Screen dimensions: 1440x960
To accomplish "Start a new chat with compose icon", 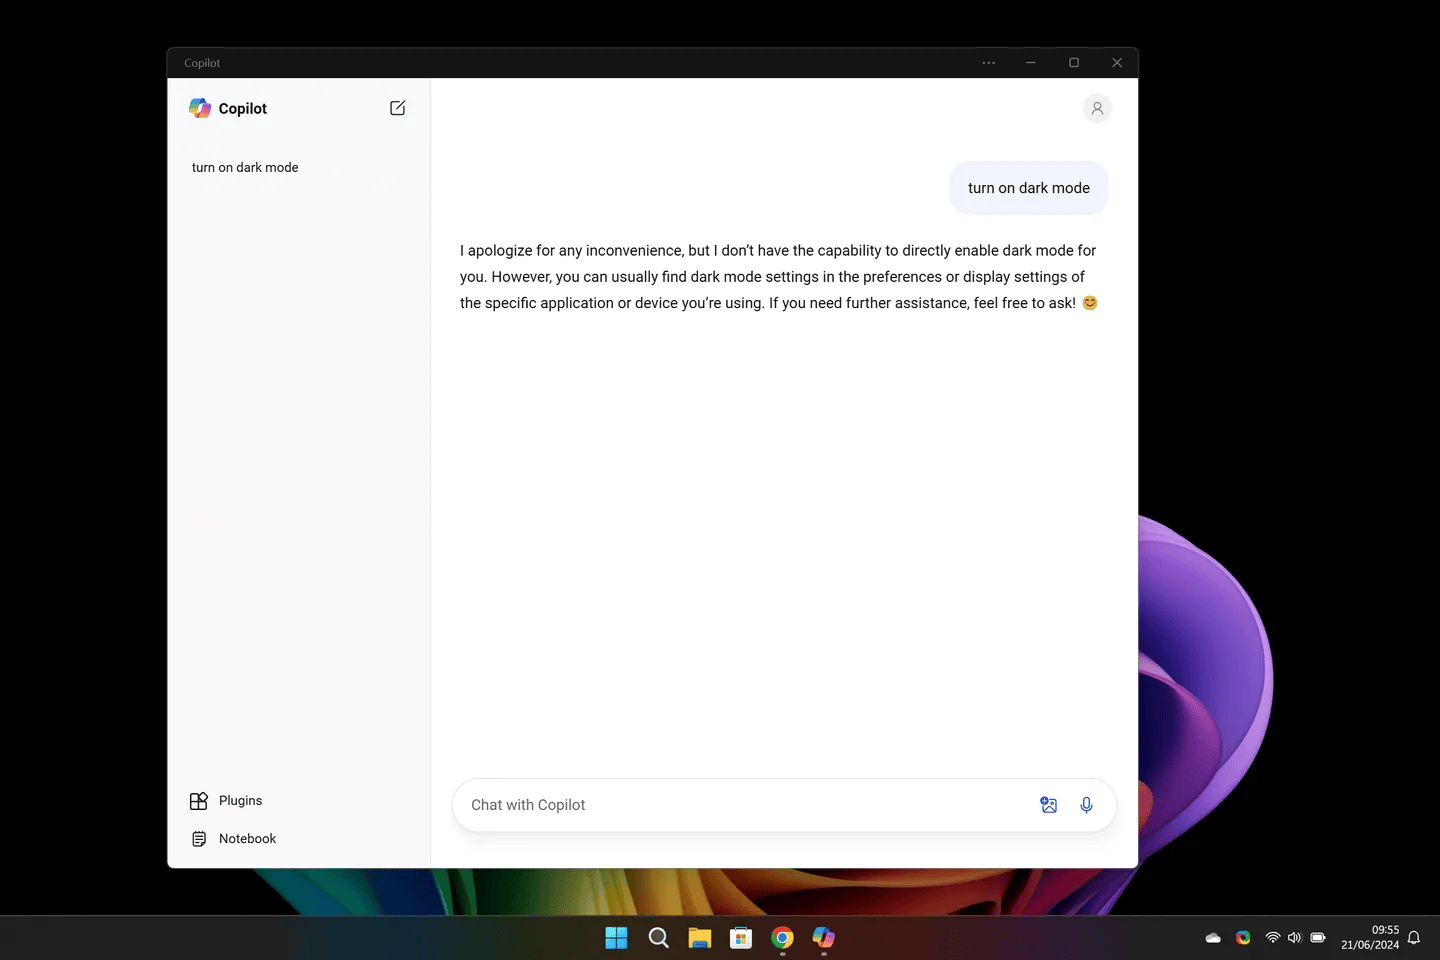I will click(x=397, y=108).
